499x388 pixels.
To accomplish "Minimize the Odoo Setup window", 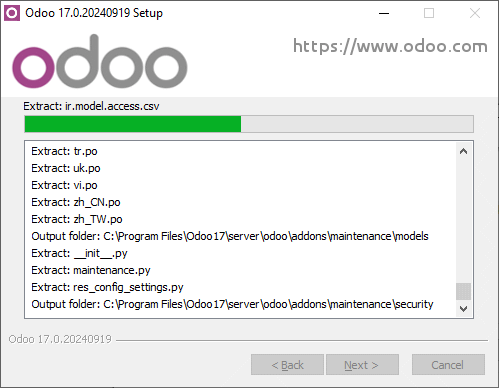I will 384,13.
